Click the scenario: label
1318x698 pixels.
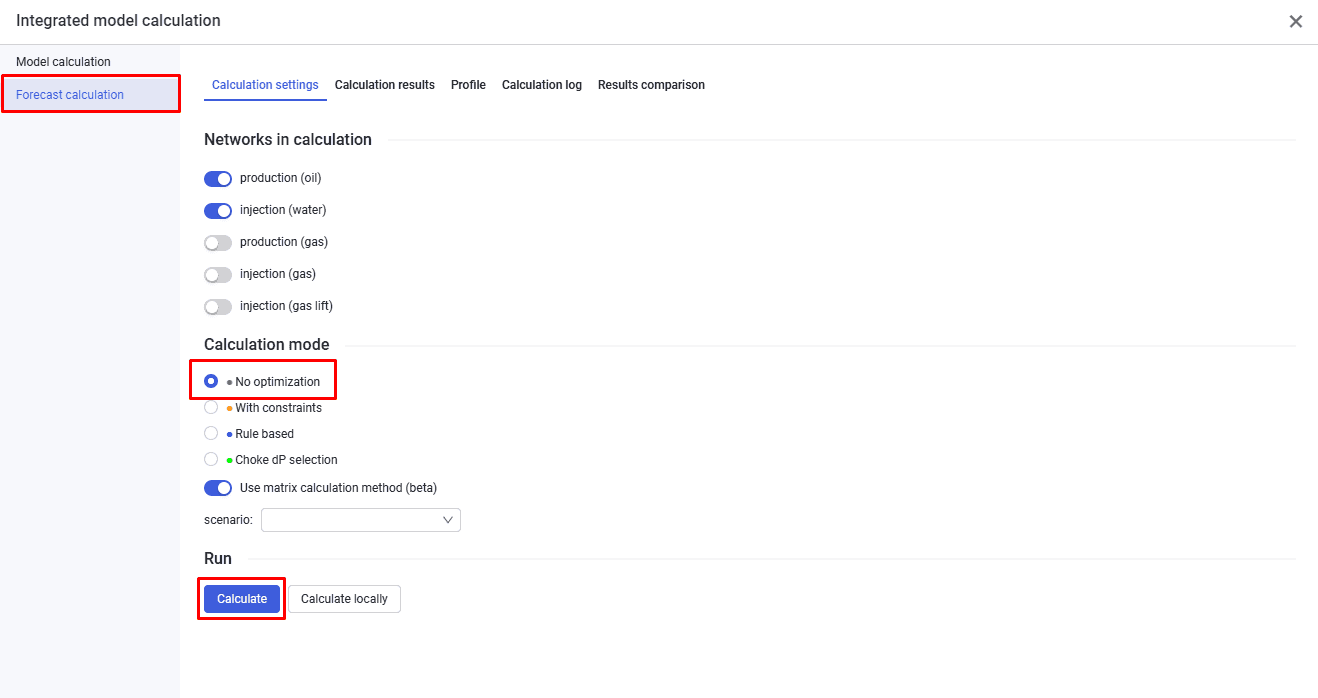(228, 520)
